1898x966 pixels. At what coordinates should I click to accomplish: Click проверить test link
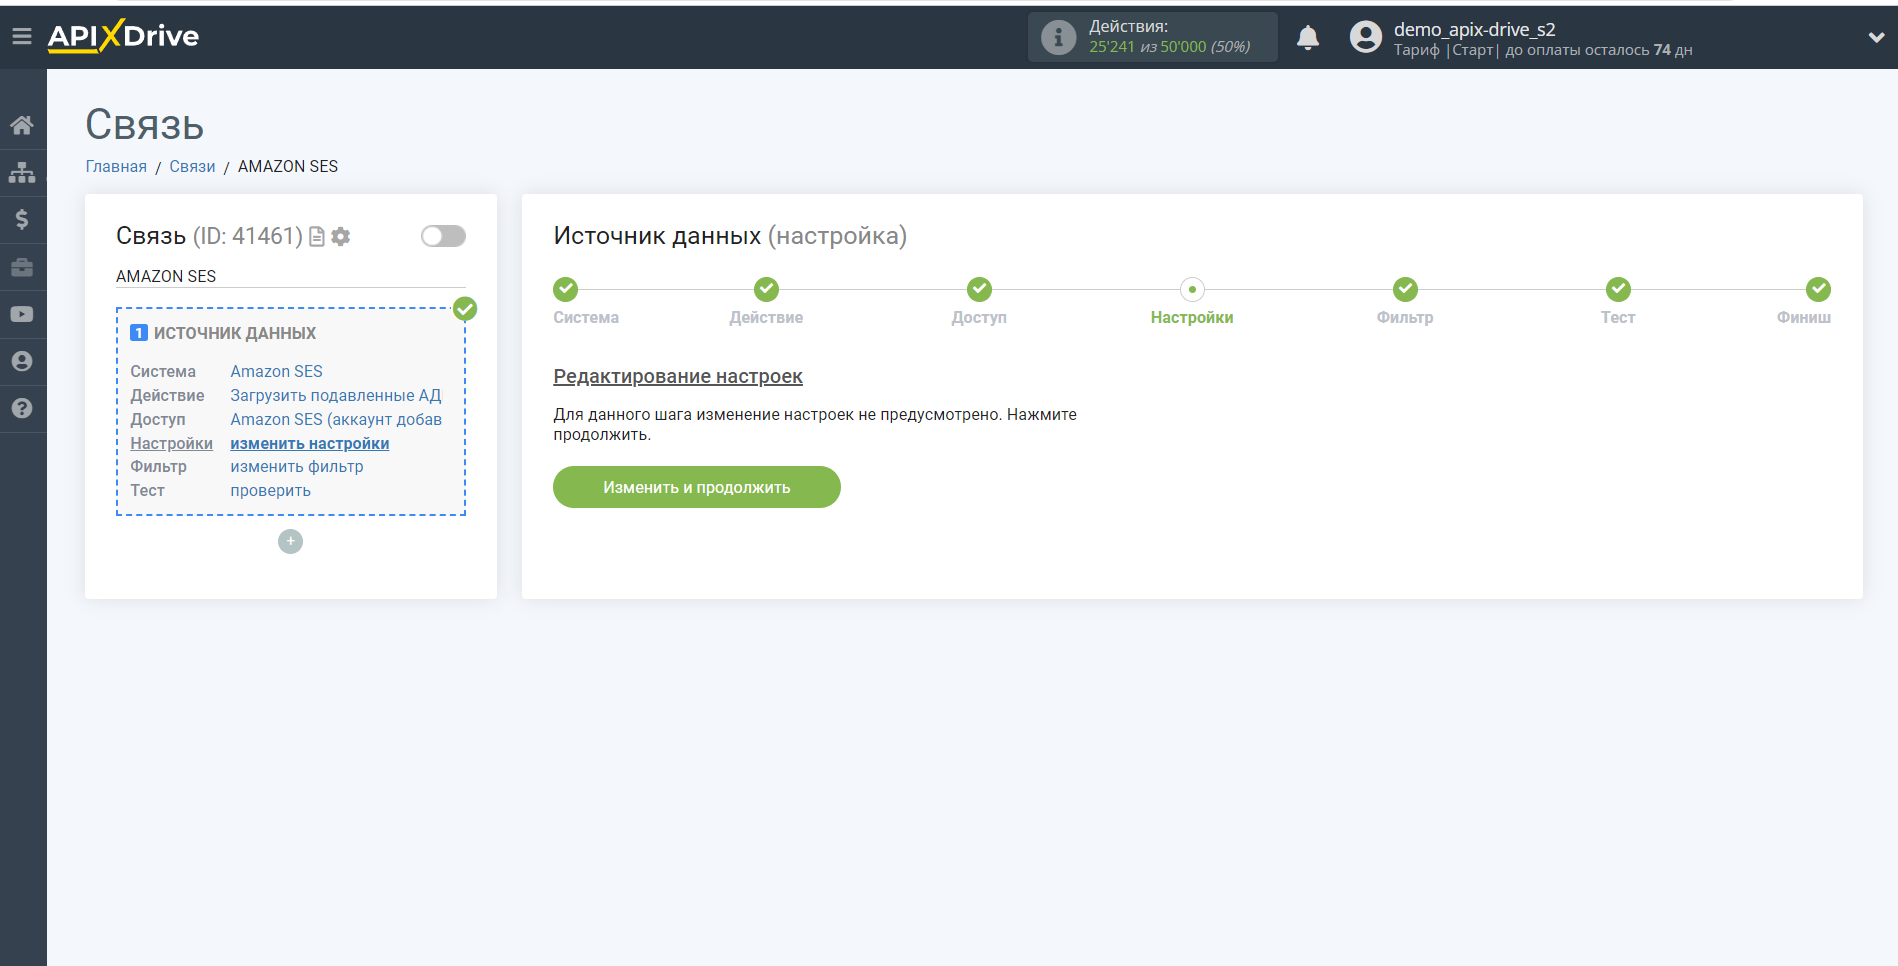click(x=270, y=490)
